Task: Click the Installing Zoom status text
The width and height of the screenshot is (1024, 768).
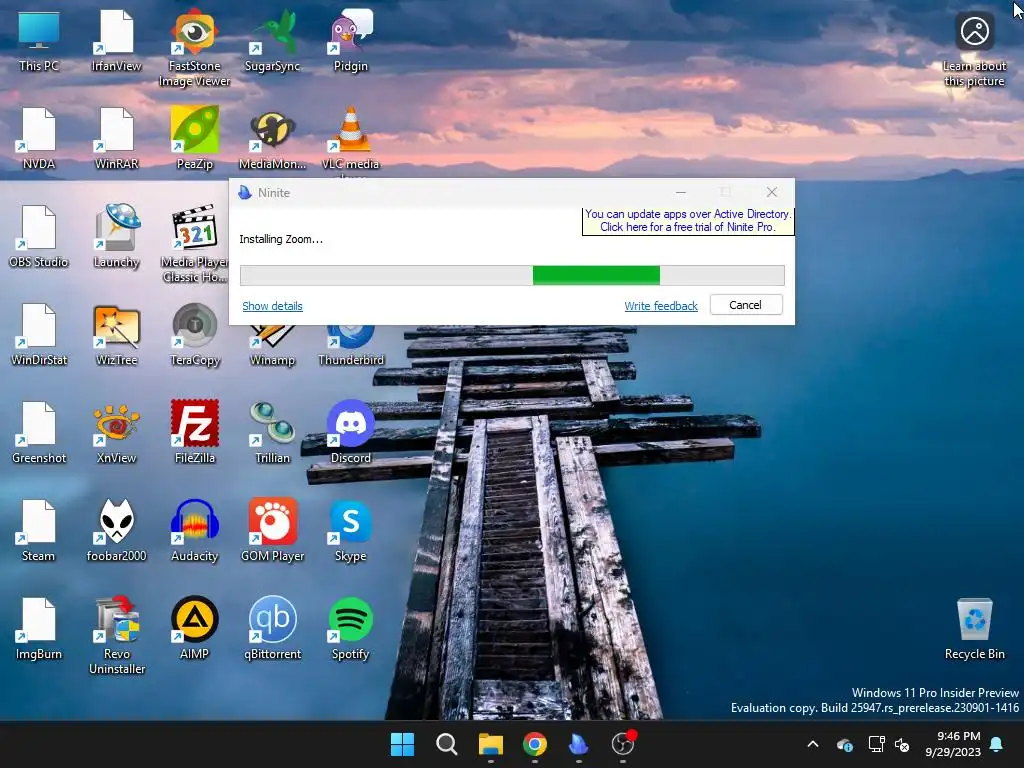Action: pos(281,239)
